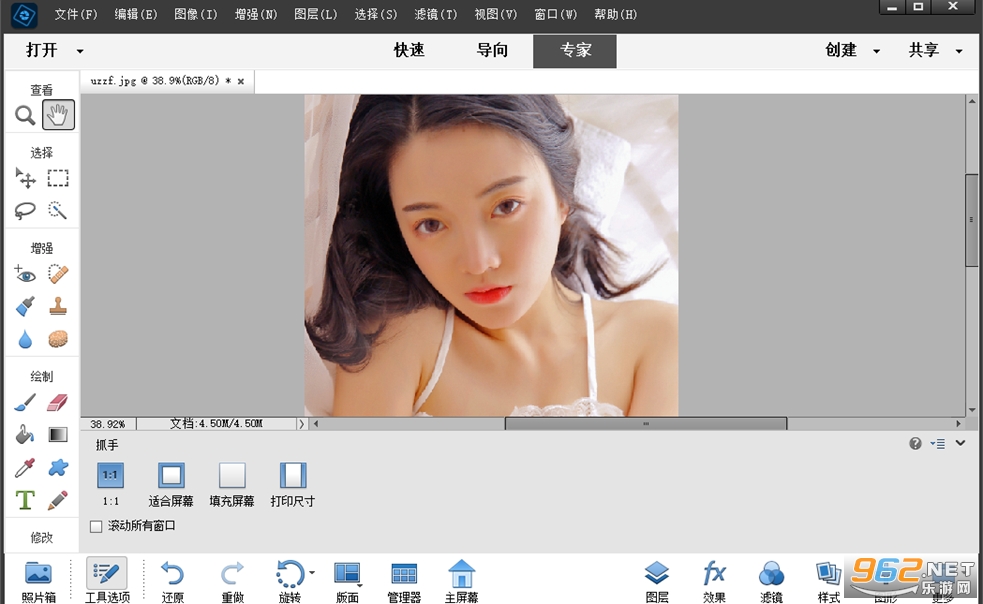Open the Photo Bin (照片箱)

(38, 581)
